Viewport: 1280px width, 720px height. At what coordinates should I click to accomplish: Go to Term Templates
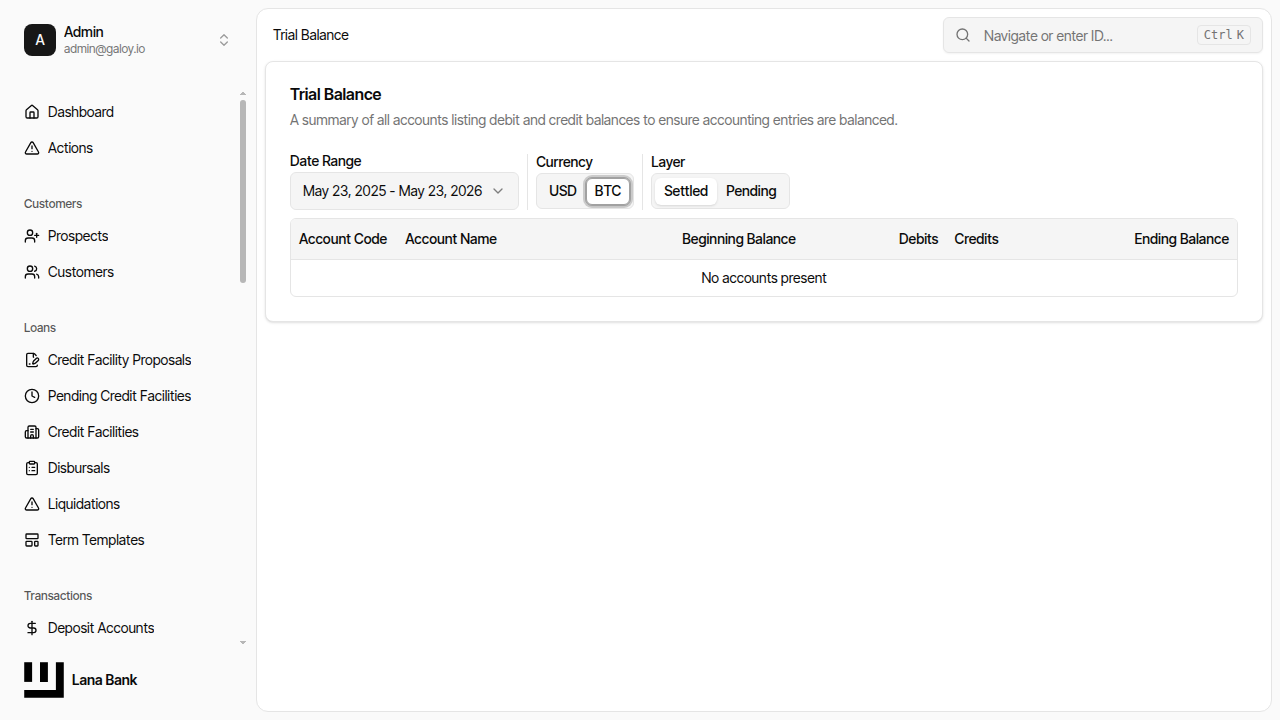[128, 540]
